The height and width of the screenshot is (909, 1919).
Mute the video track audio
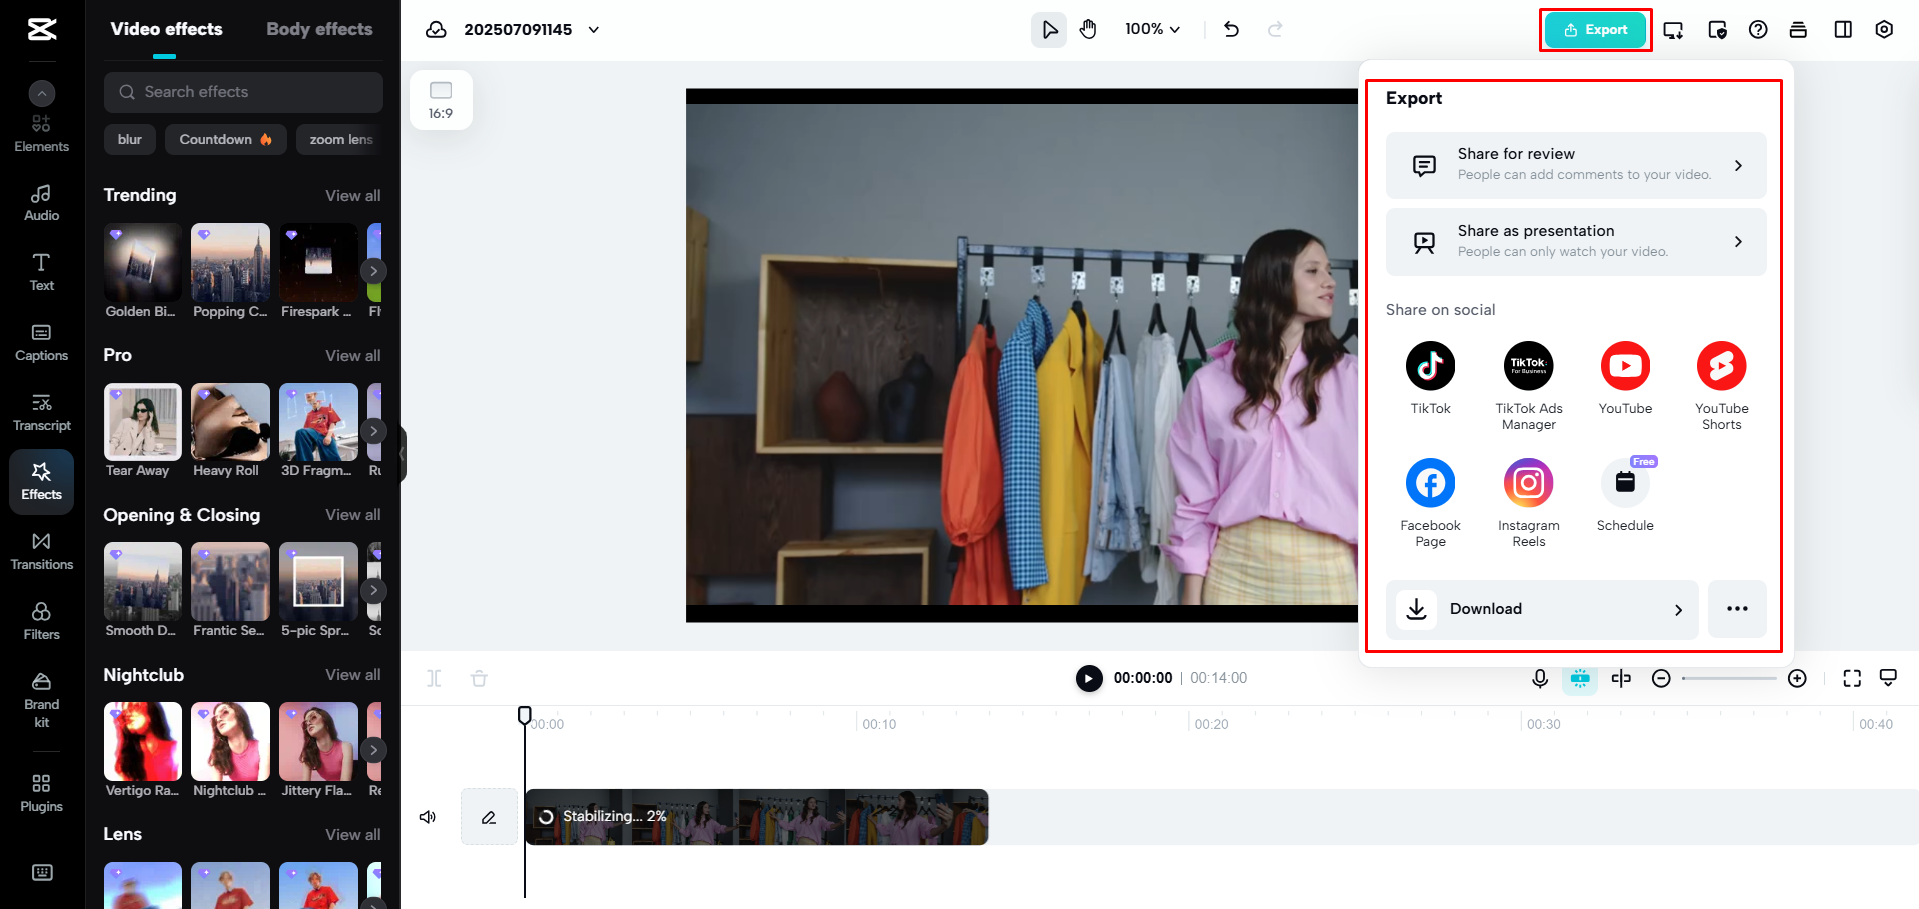(x=428, y=816)
